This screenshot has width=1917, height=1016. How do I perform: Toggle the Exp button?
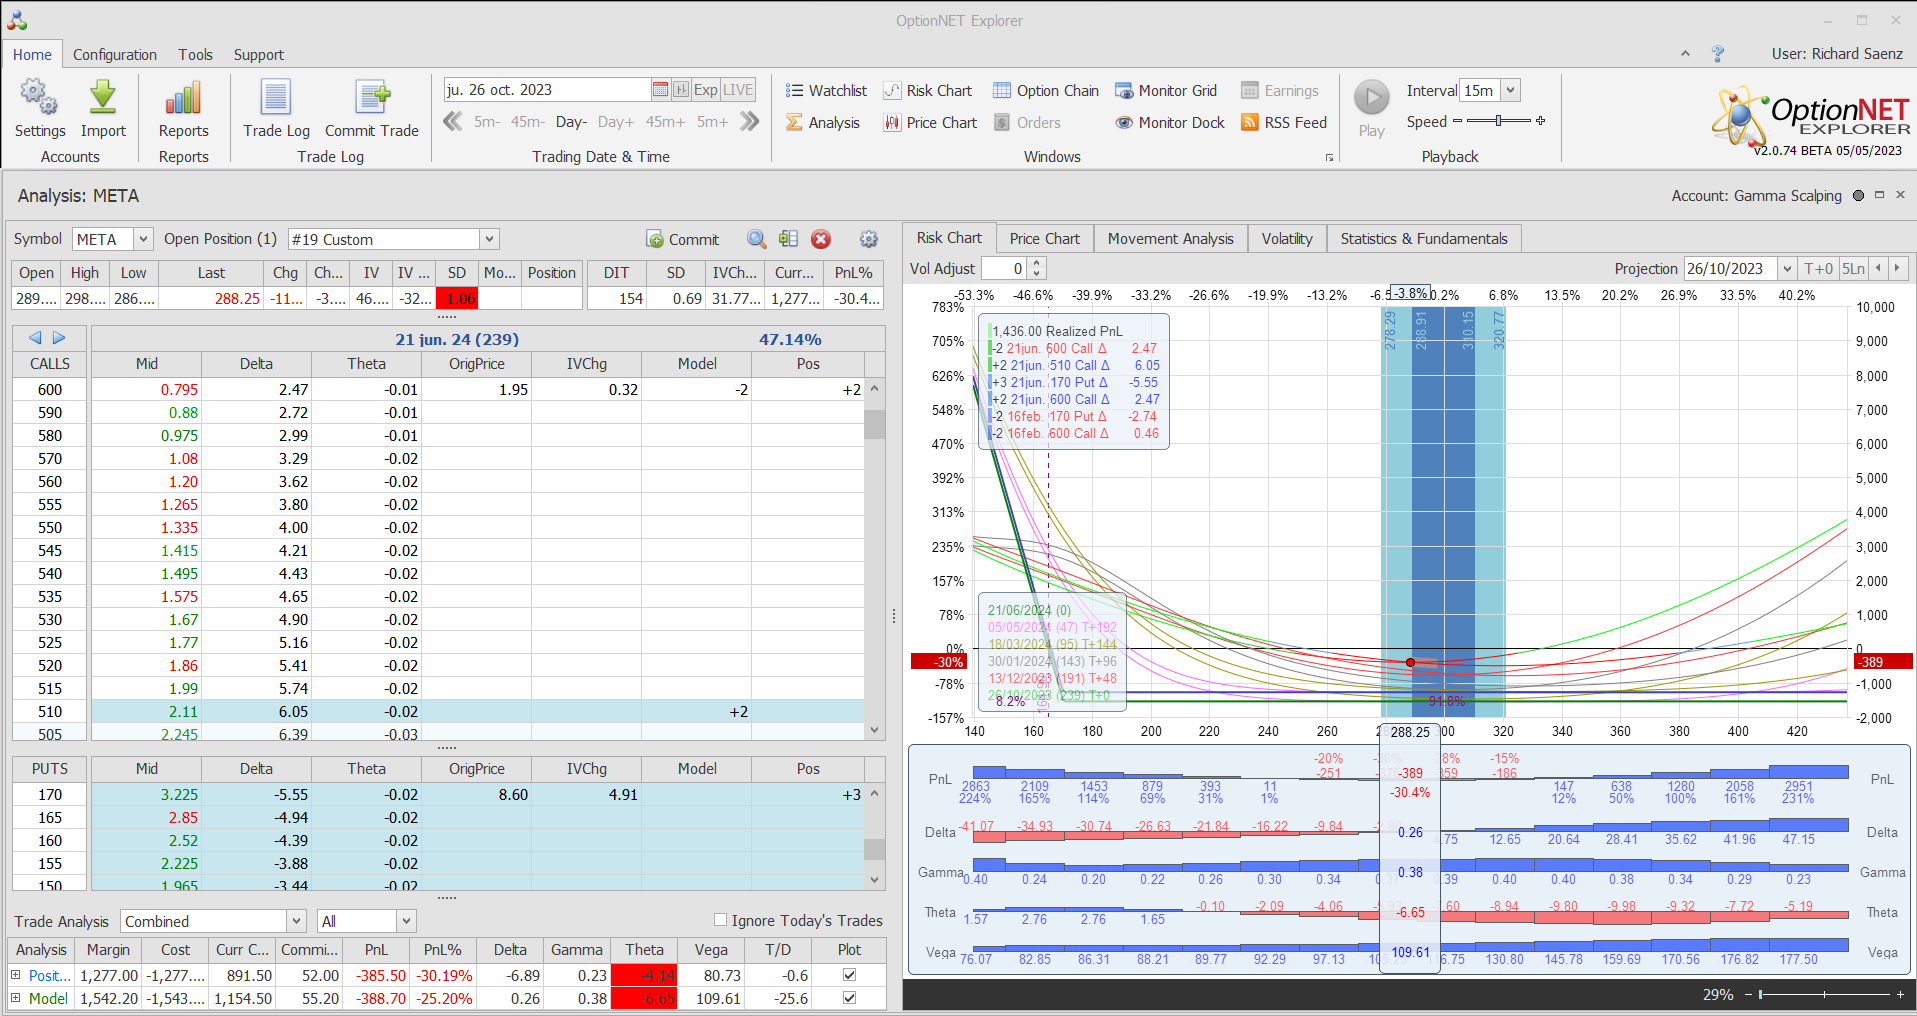tap(706, 90)
